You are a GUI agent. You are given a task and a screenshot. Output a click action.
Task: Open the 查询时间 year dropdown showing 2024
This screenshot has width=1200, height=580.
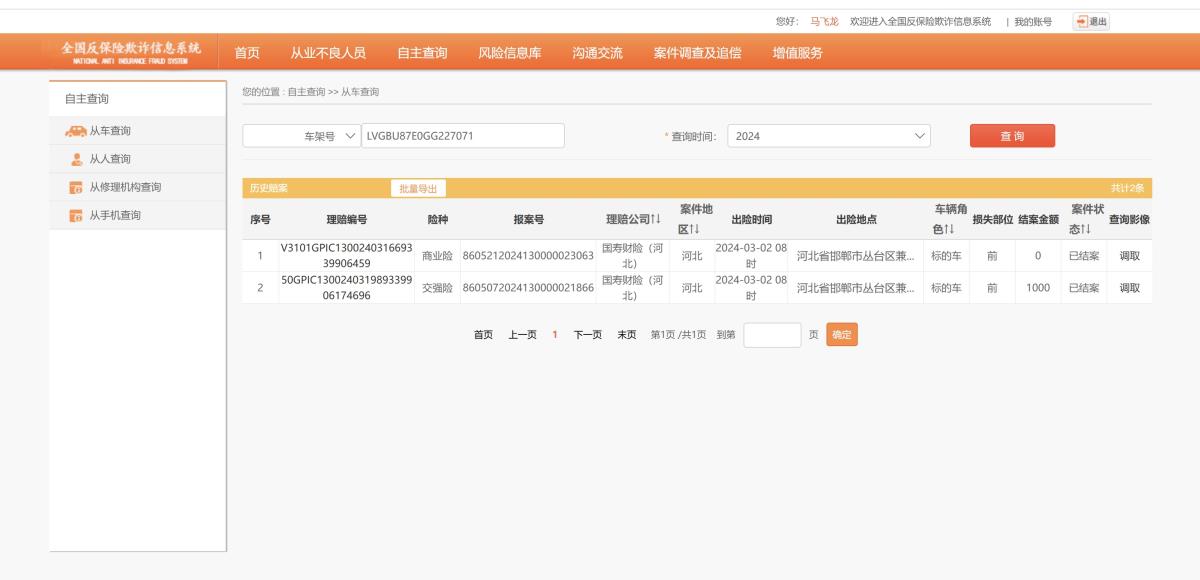[x=829, y=136]
